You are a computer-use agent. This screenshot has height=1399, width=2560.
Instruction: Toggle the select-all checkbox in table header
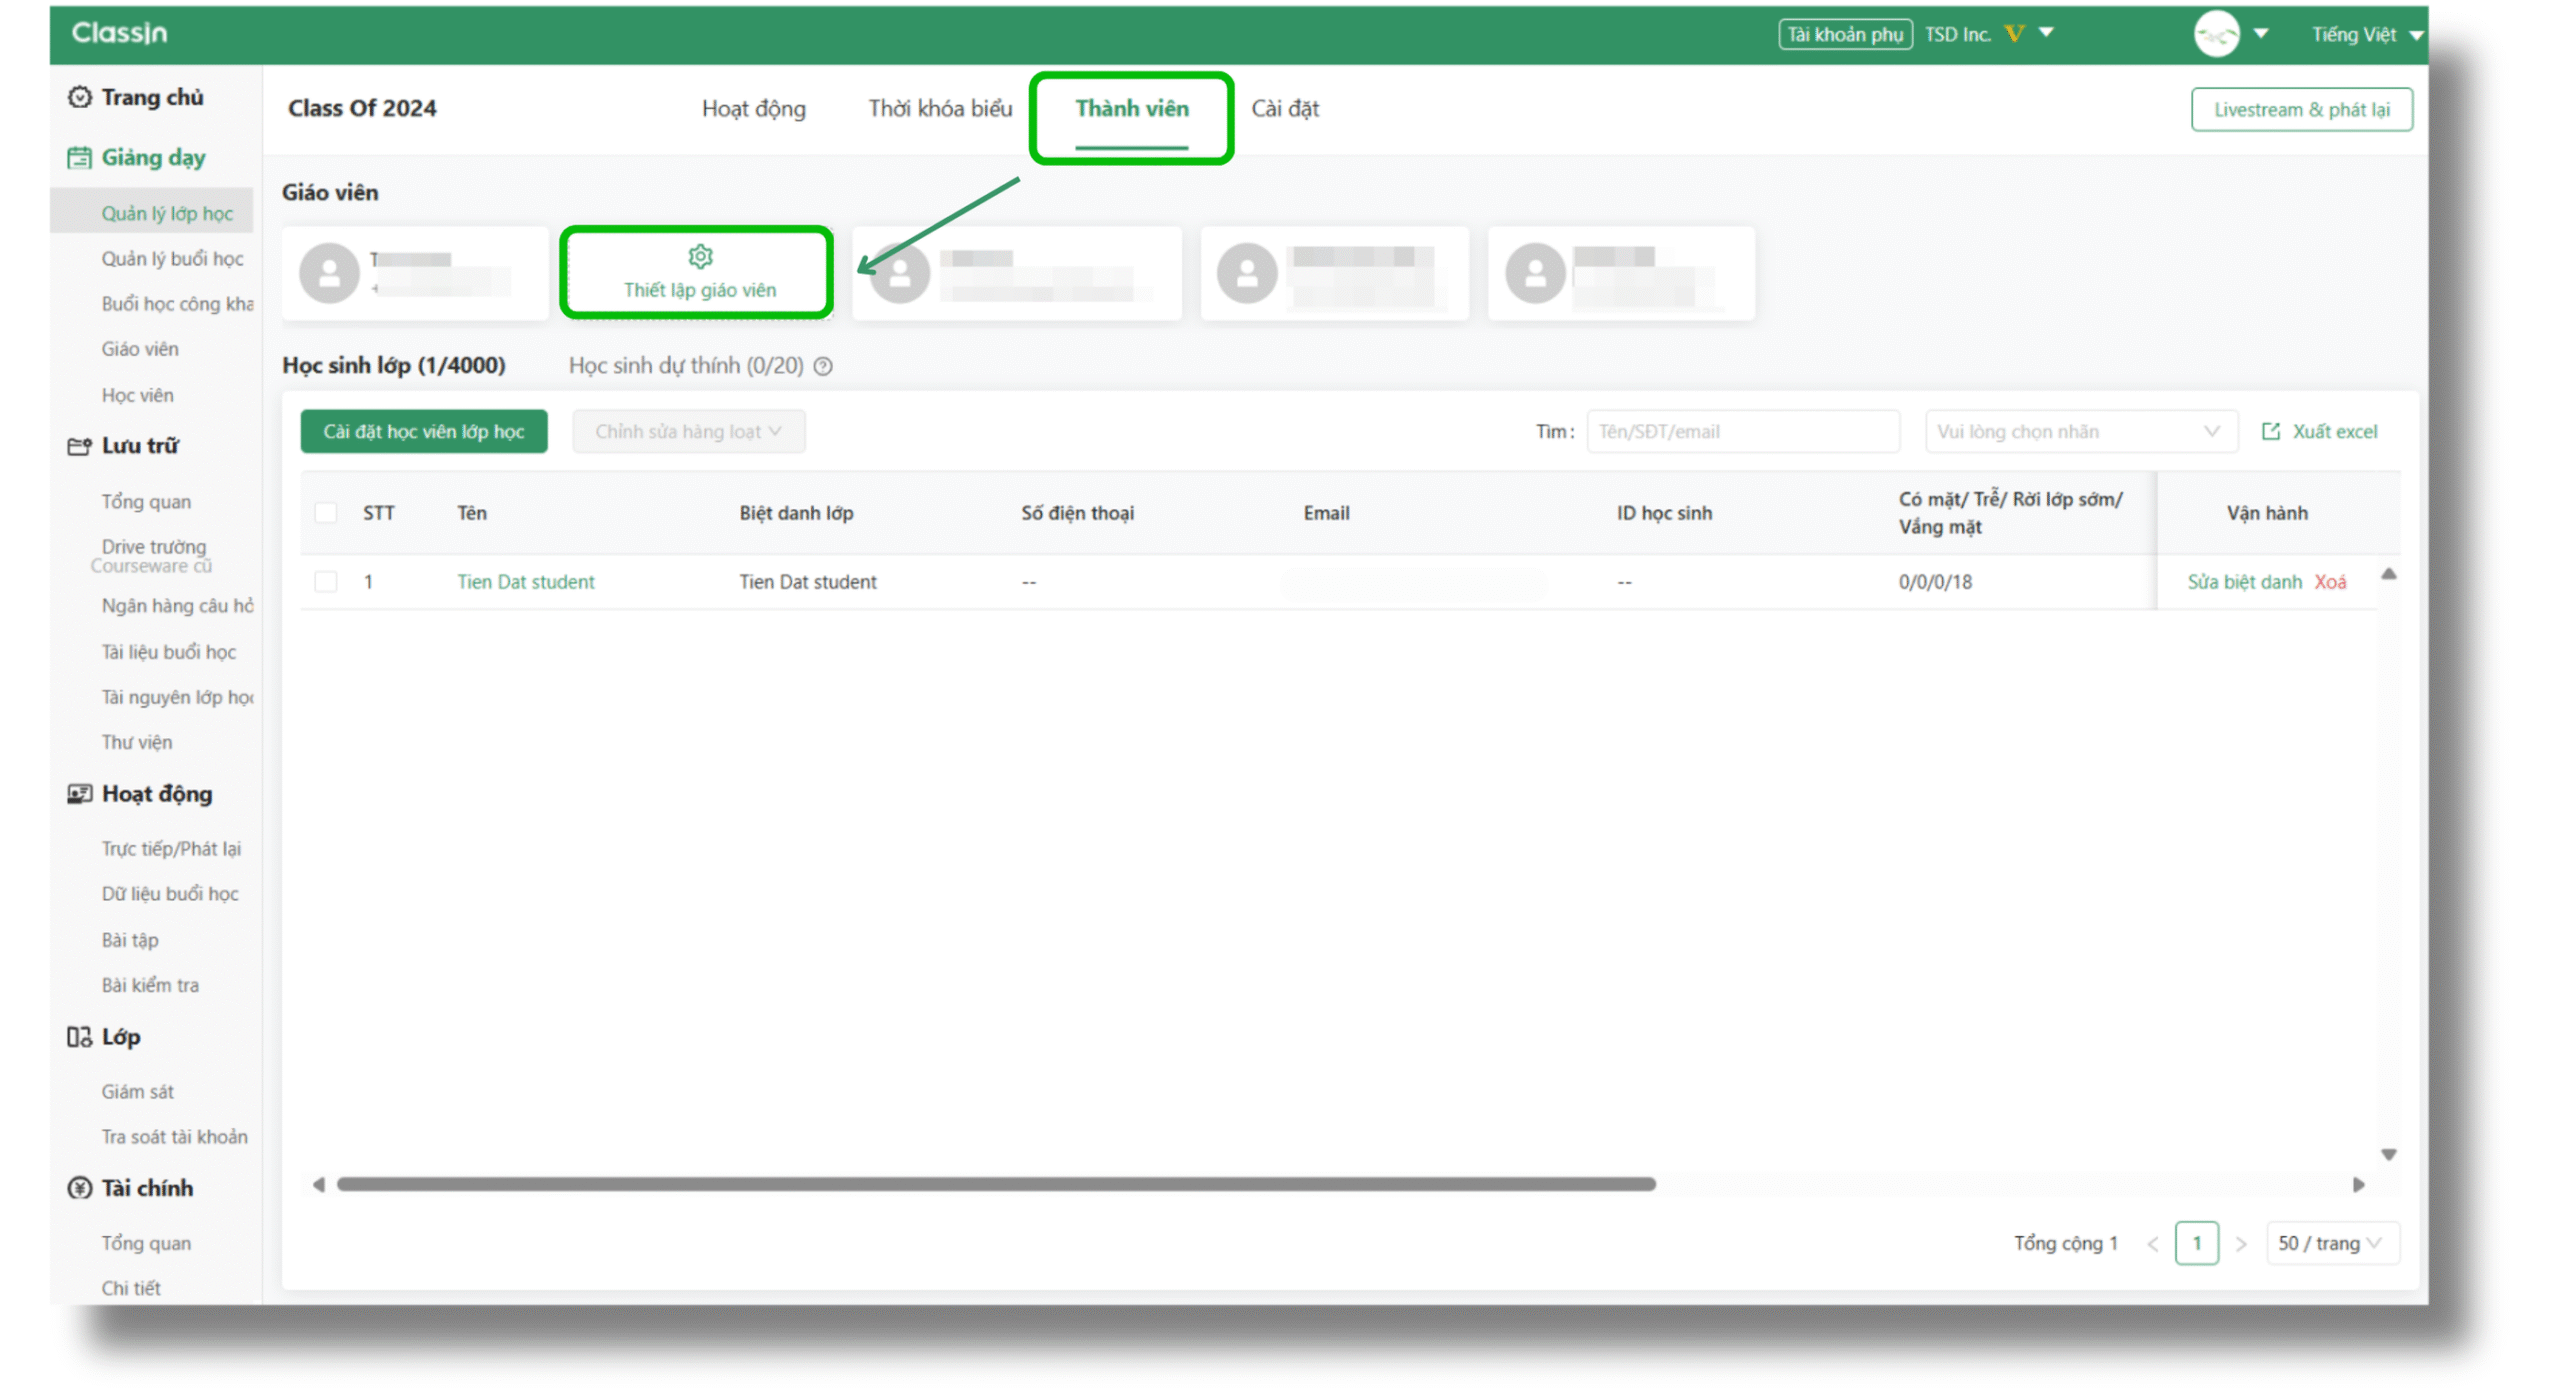point(326,513)
